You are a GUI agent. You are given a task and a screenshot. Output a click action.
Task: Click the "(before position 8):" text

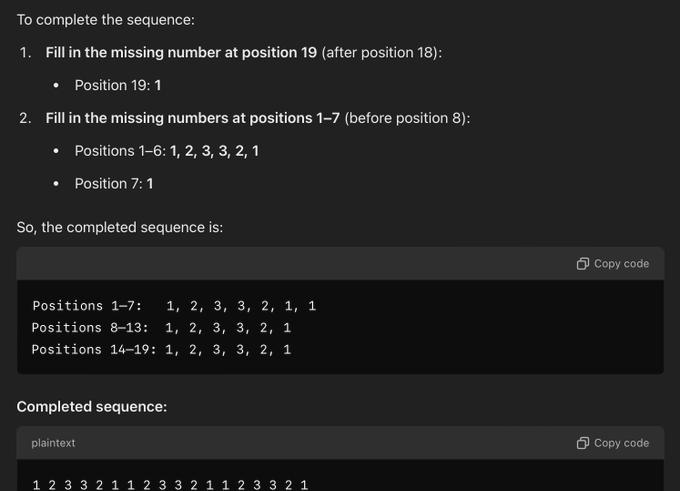point(407,118)
